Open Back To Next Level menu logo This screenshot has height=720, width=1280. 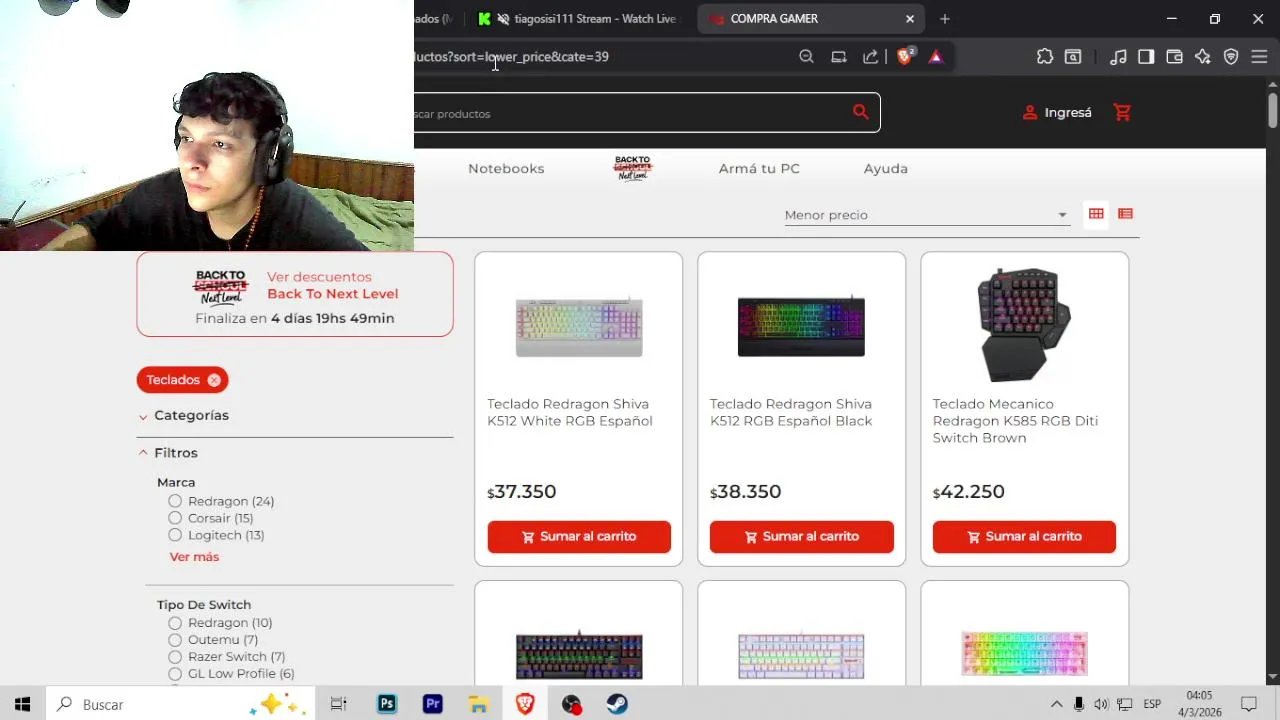(632, 168)
